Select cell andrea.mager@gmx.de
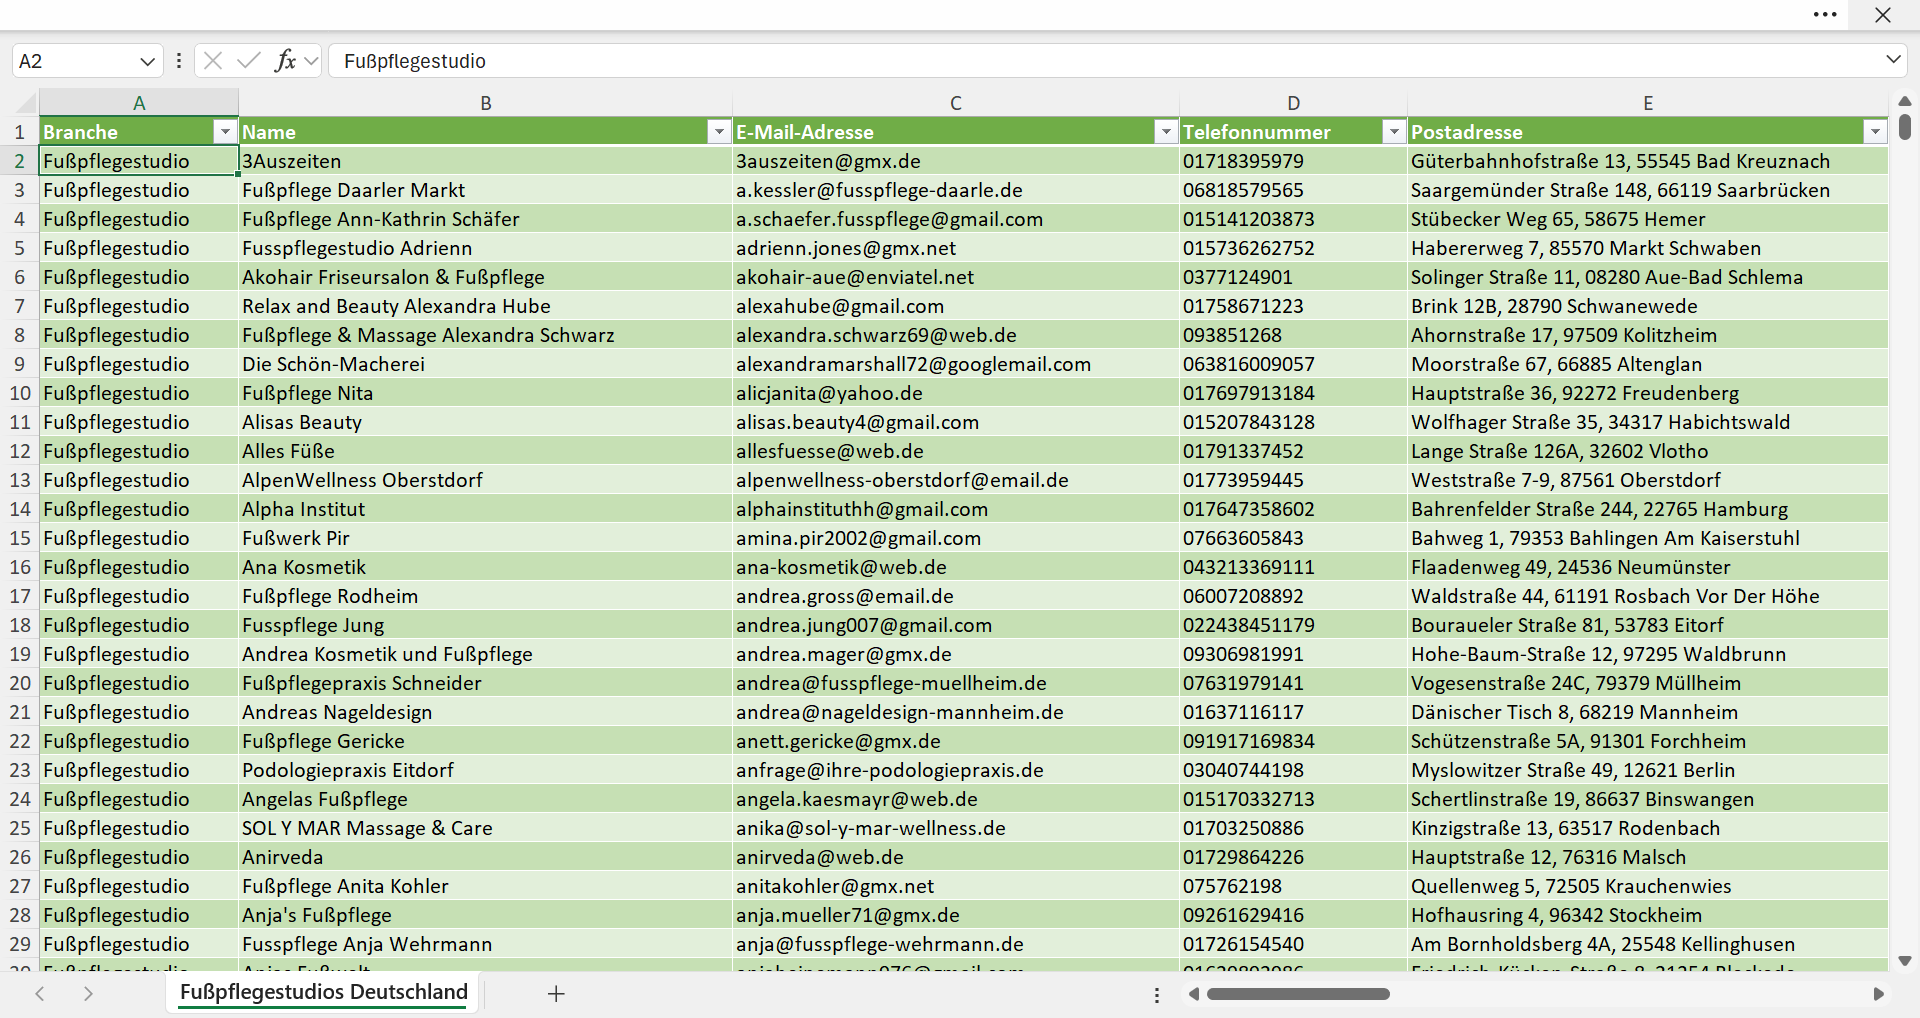1920x1018 pixels. pos(956,654)
